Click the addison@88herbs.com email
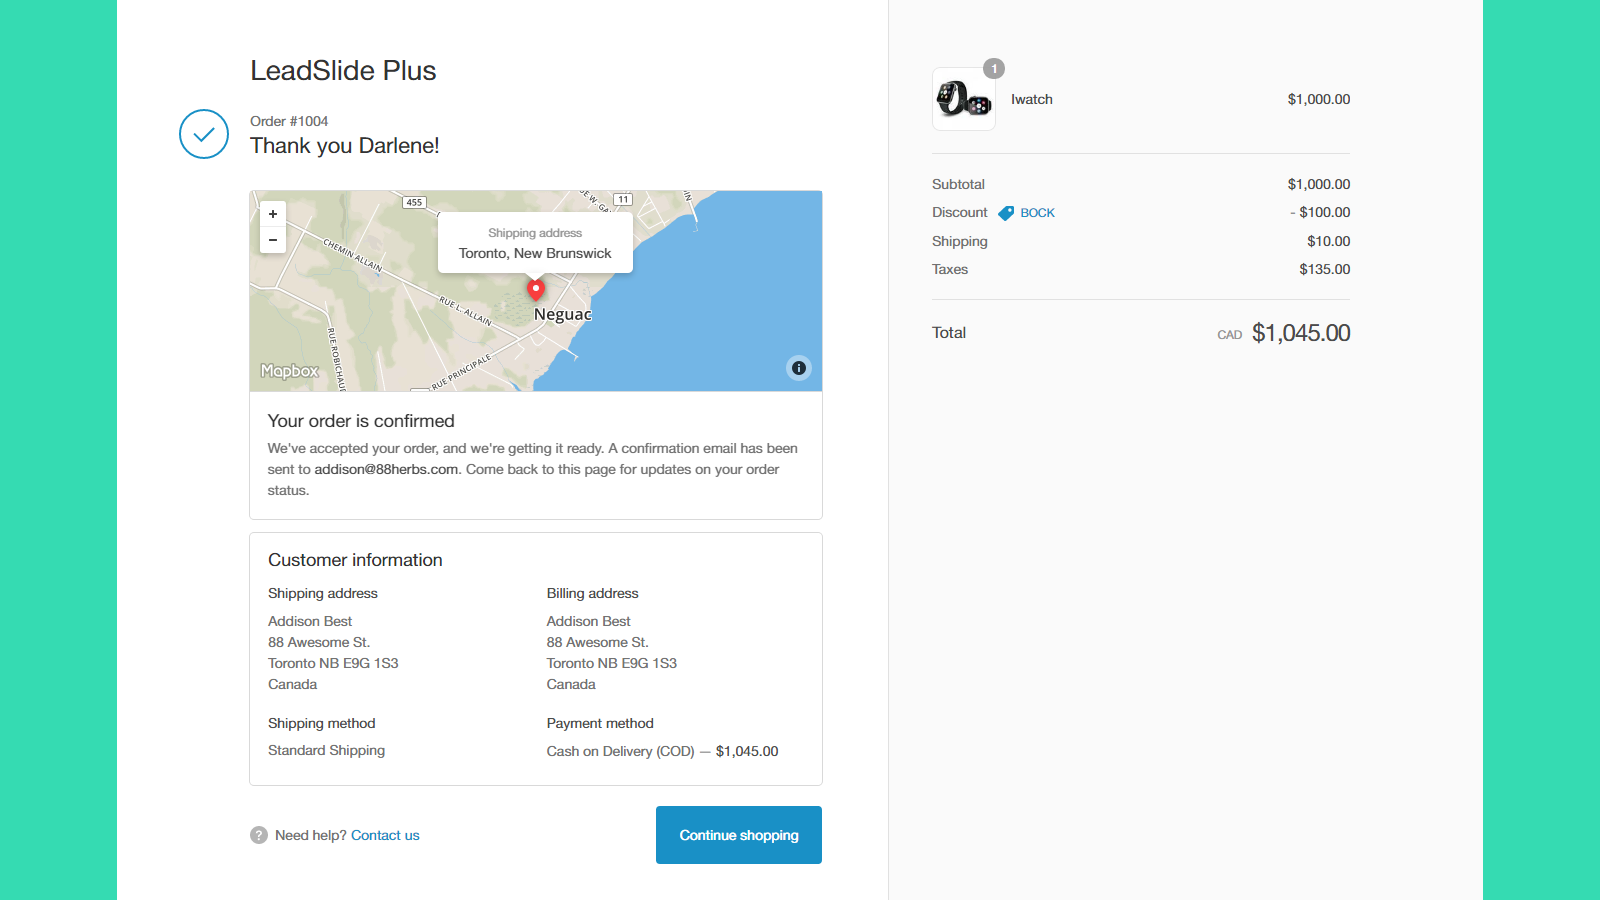 pyautogui.click(x=387, y=469)
